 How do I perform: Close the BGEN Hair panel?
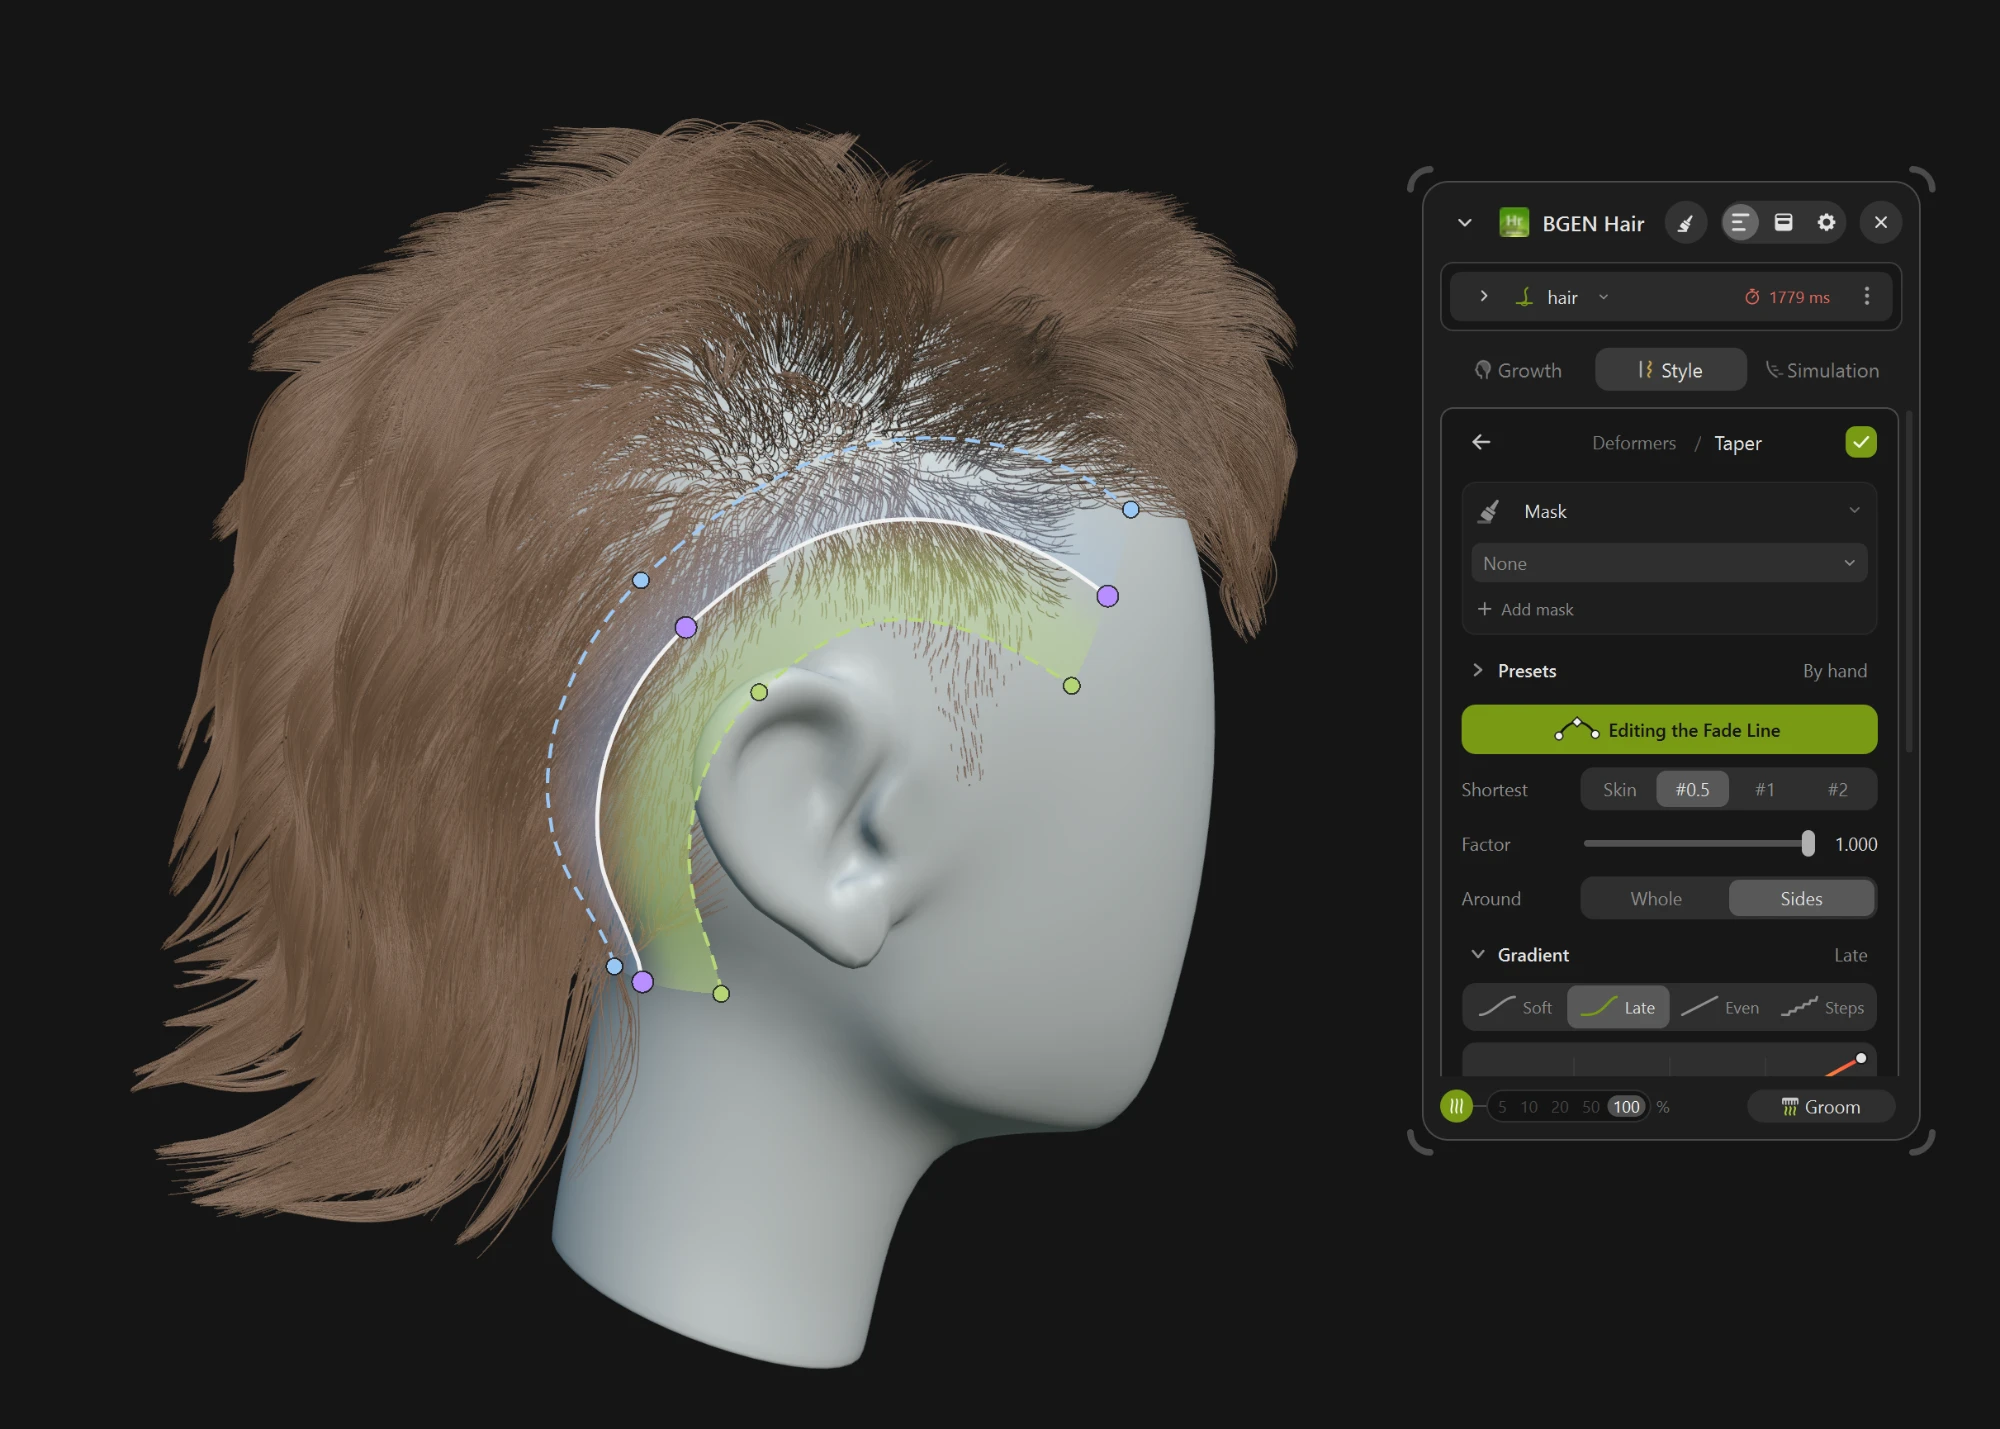(1881, 222)
